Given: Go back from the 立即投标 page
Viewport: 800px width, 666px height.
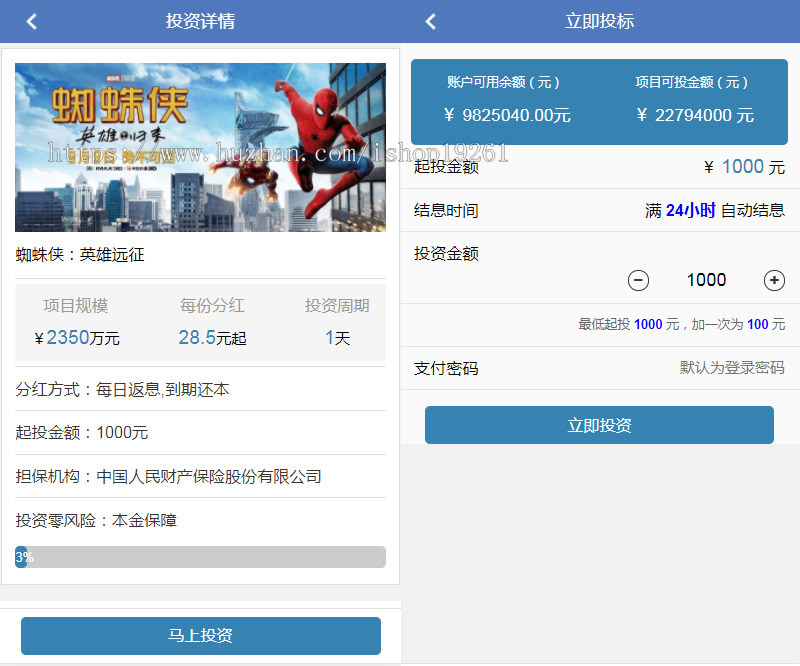Looking at the screenshot, I should pos(431,21).
